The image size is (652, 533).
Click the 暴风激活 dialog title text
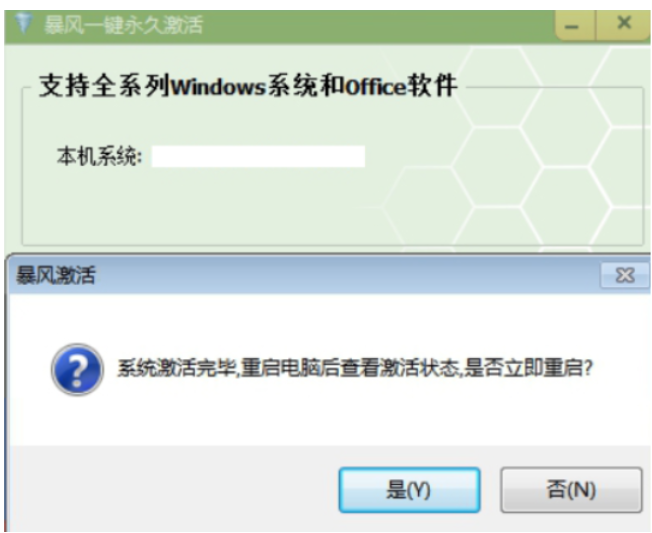coord(56,275)
